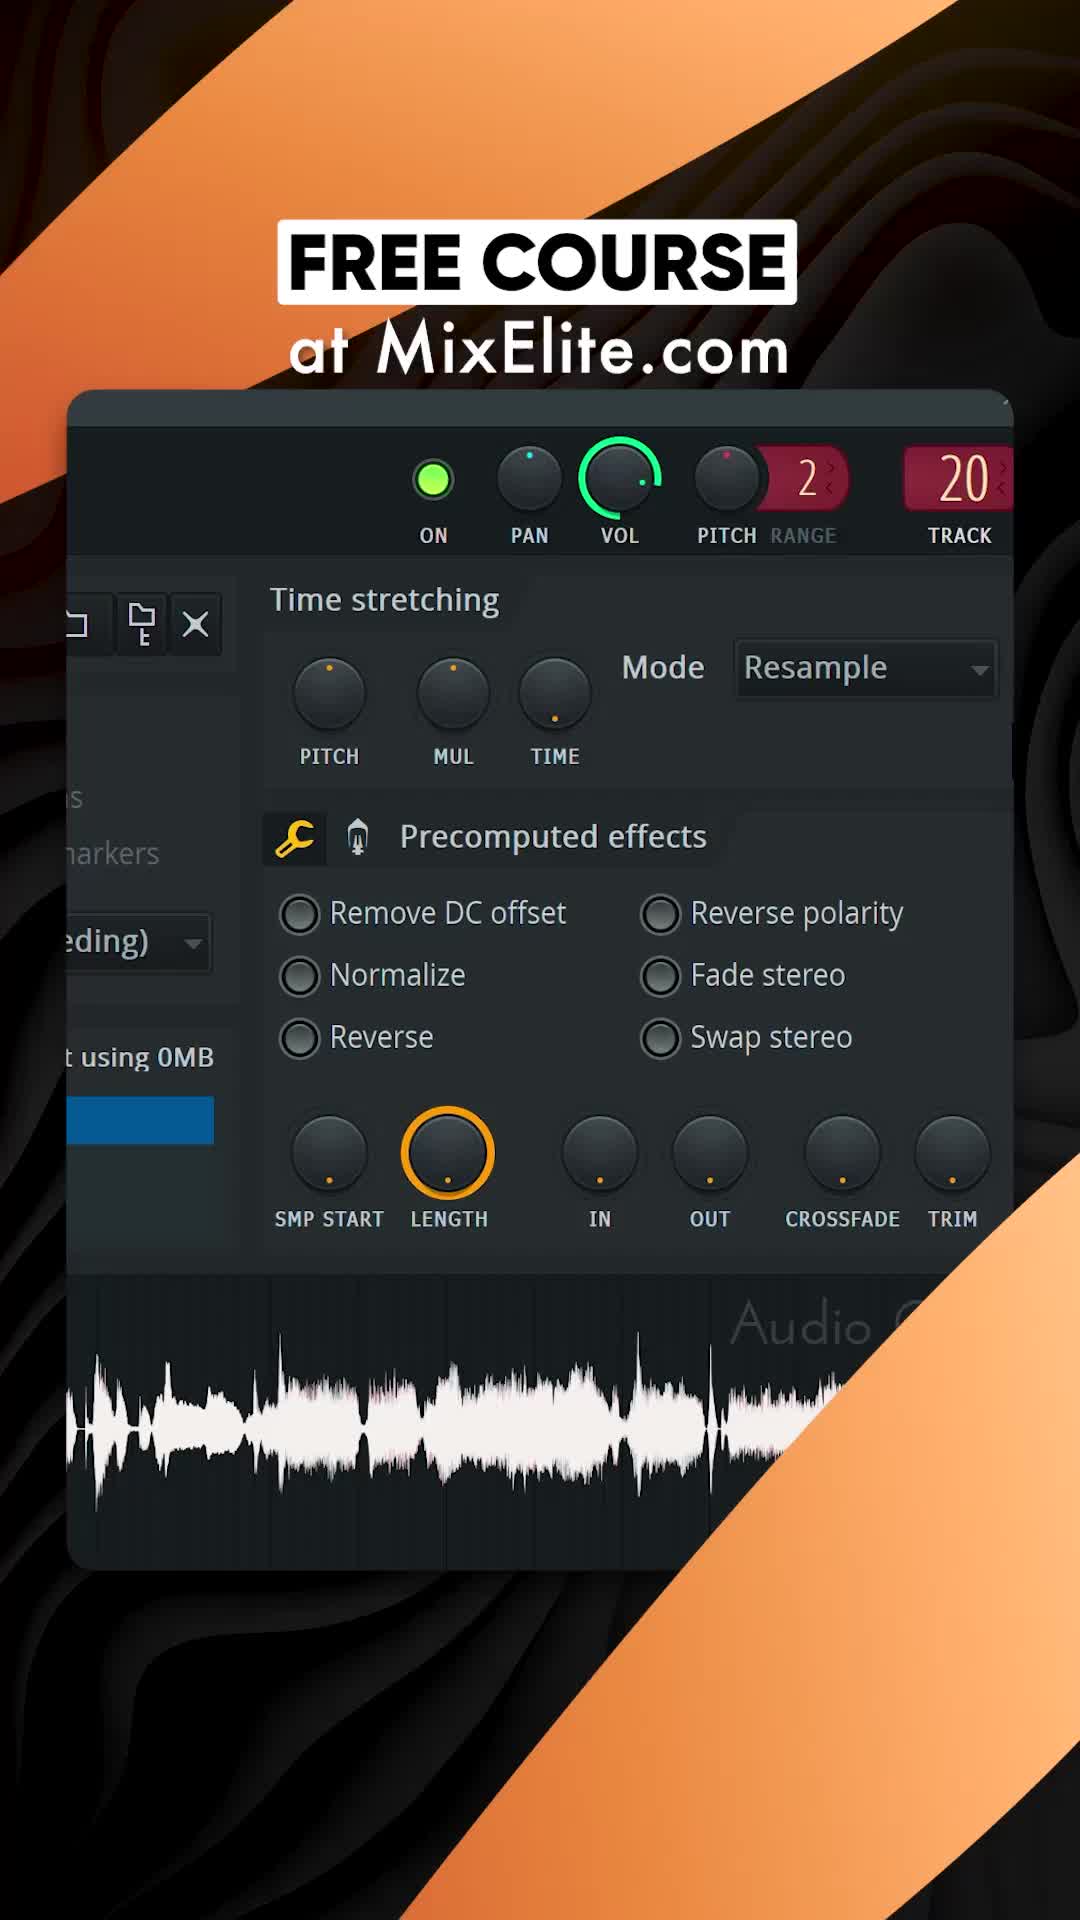Click the TIME knob
1080x1920 pixels.
click(555, 694)
